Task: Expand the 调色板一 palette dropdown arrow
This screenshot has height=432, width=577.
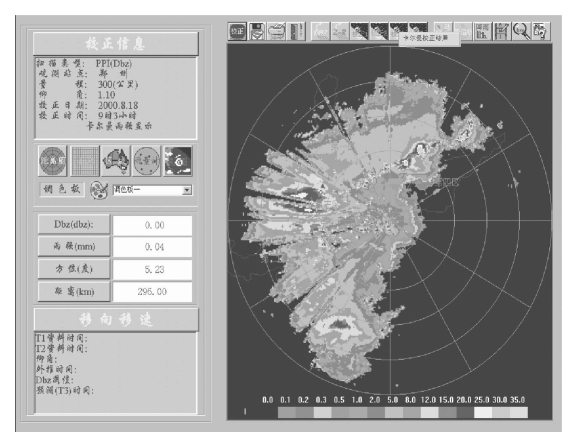Action: tap(187, 190)
